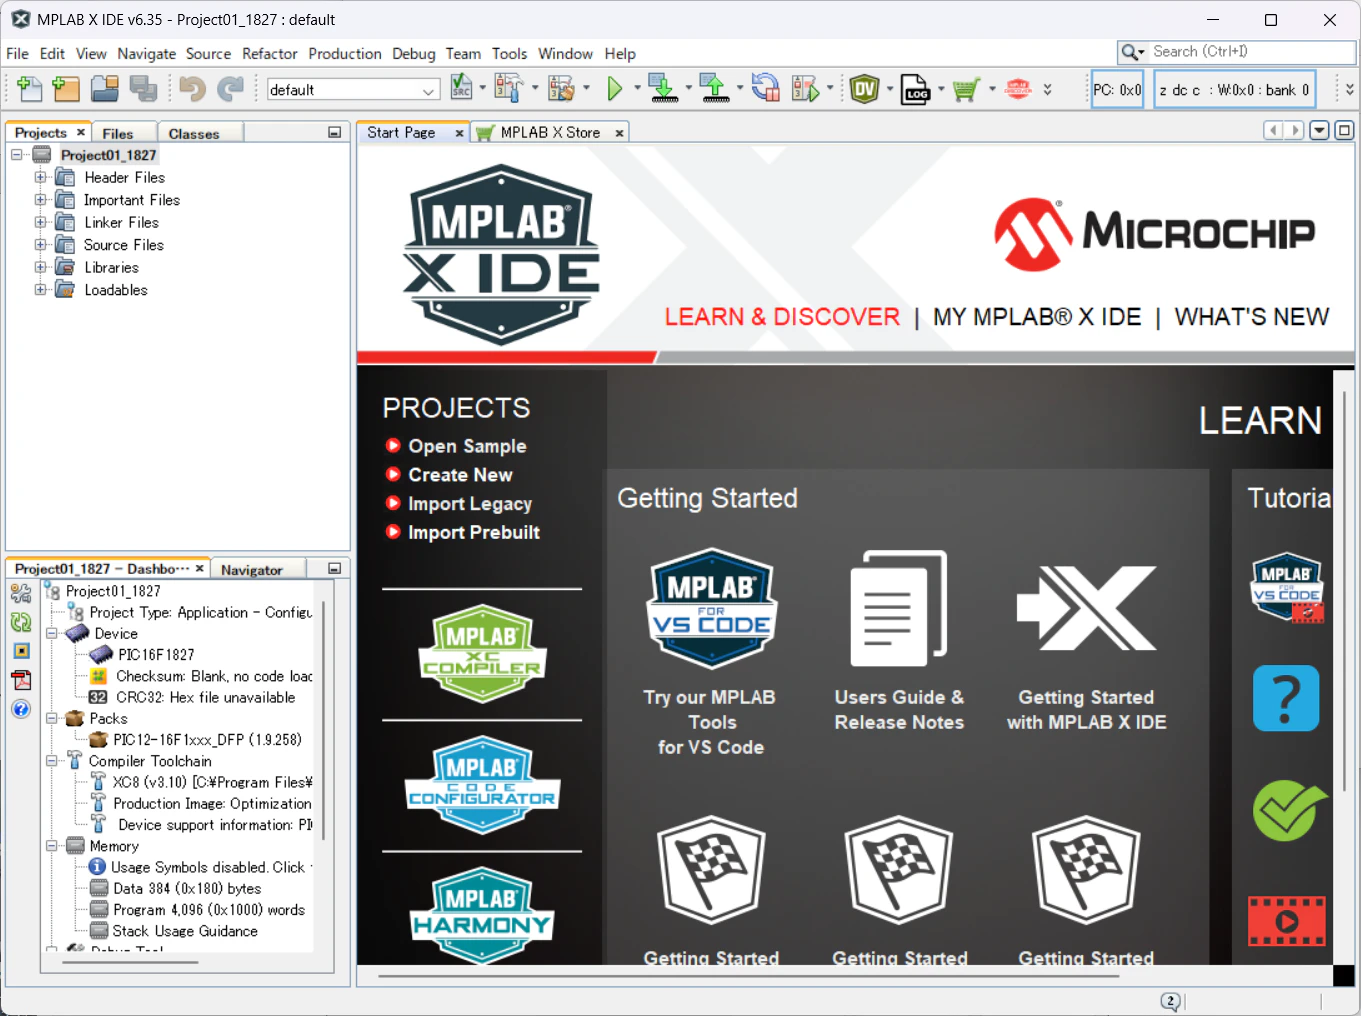Click the Clean and Build hammer-broom icon
This screenshot has height=1016, width=1361.
(x=561, y=88)
